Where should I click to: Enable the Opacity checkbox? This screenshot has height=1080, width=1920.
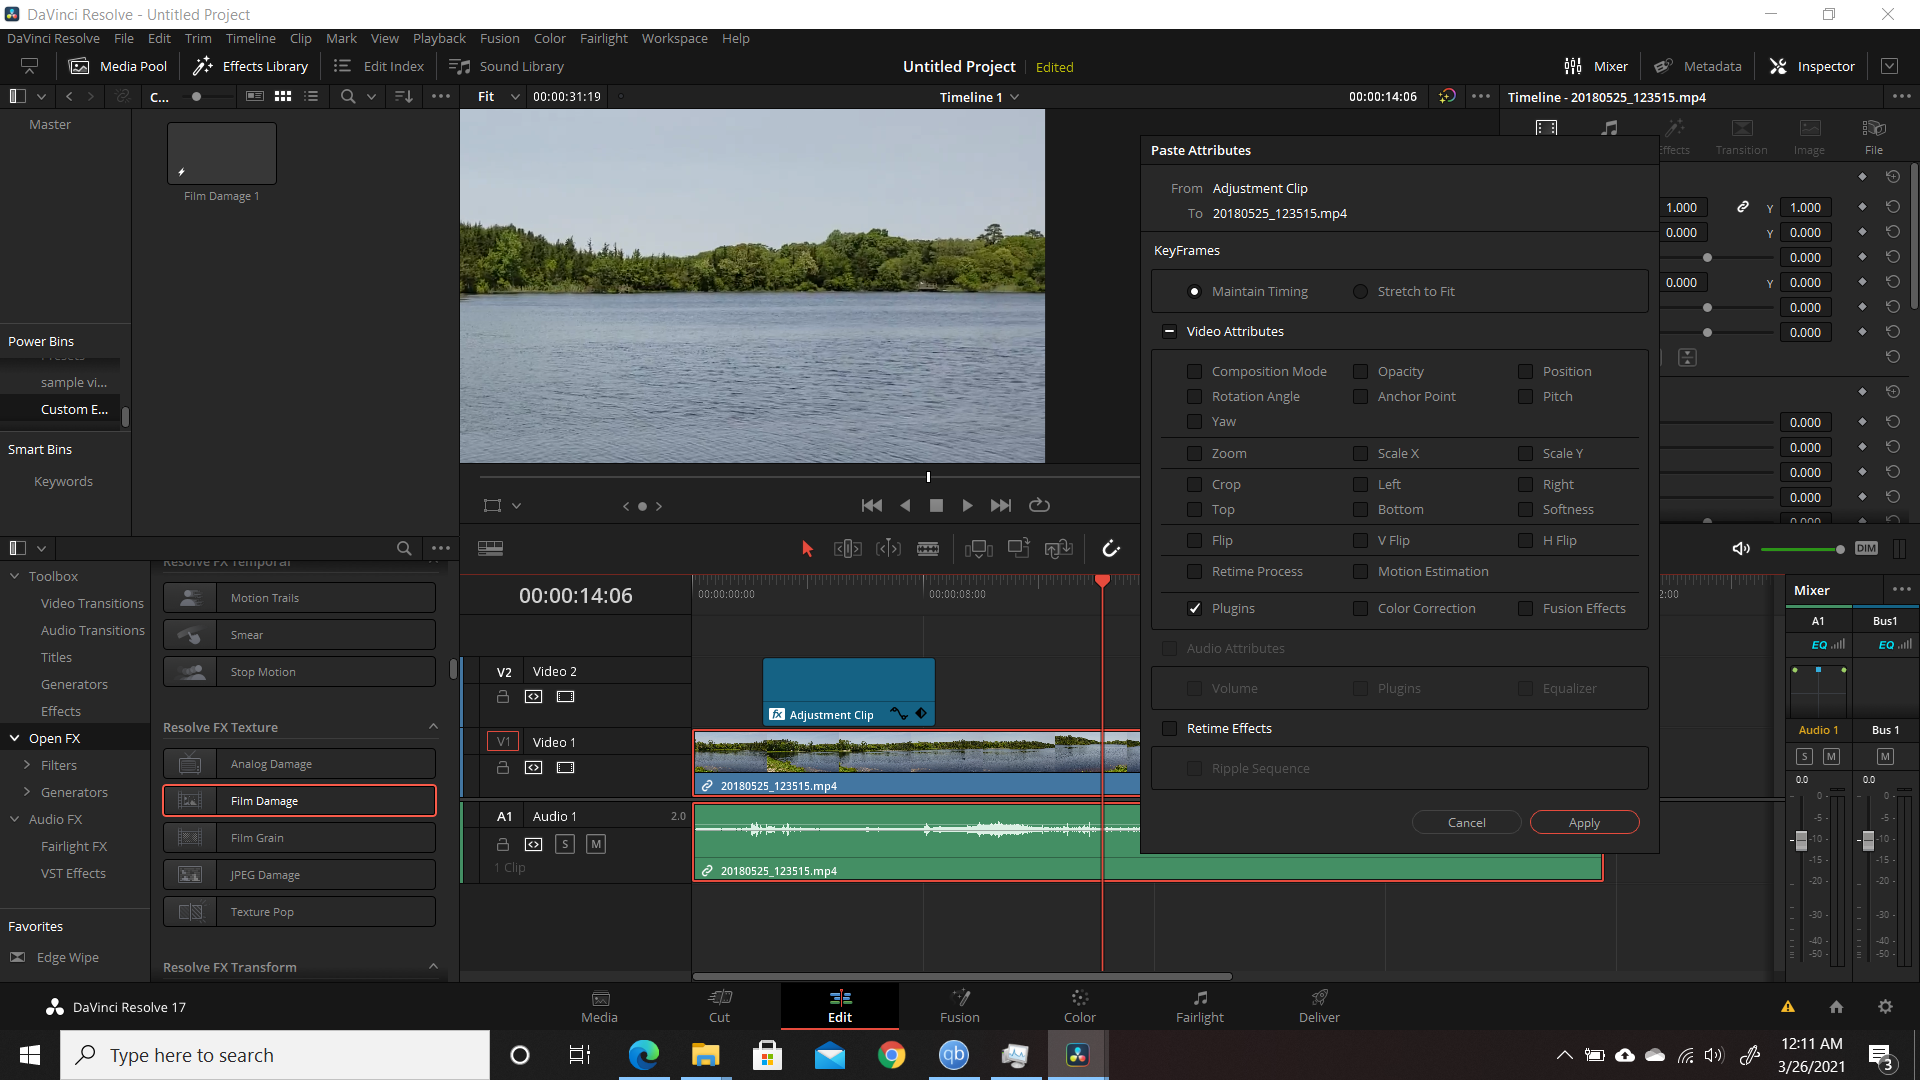click(1360, 372)
